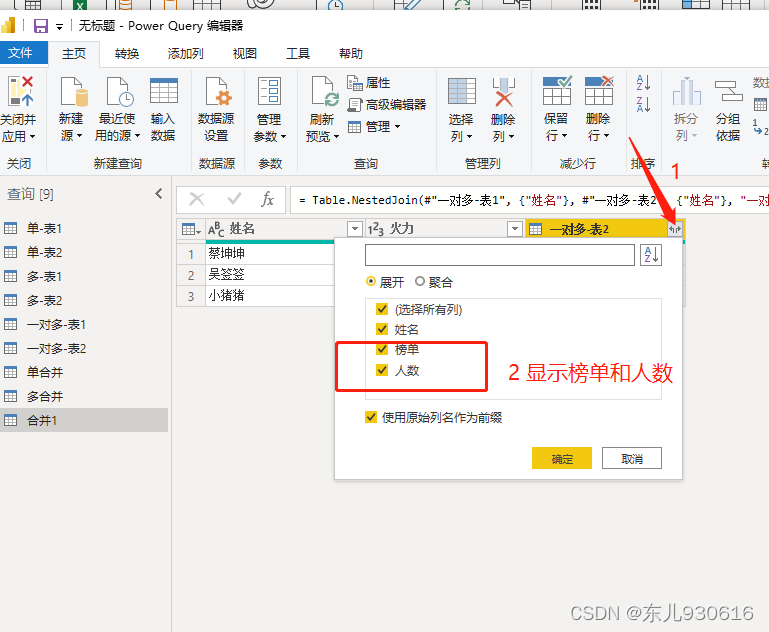Toggle the (选择所有列) checkbox
This screenshot has height=632, width=769.
[382, 309]
